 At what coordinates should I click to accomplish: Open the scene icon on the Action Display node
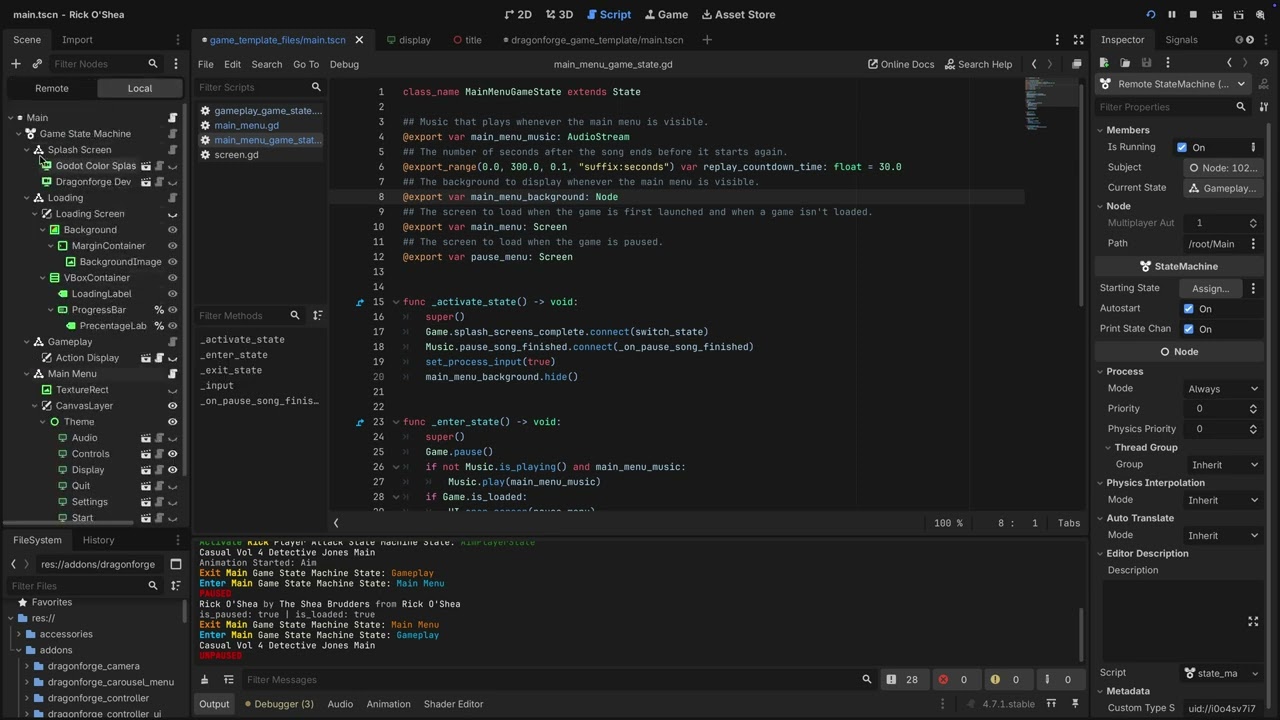coord(146,358)
